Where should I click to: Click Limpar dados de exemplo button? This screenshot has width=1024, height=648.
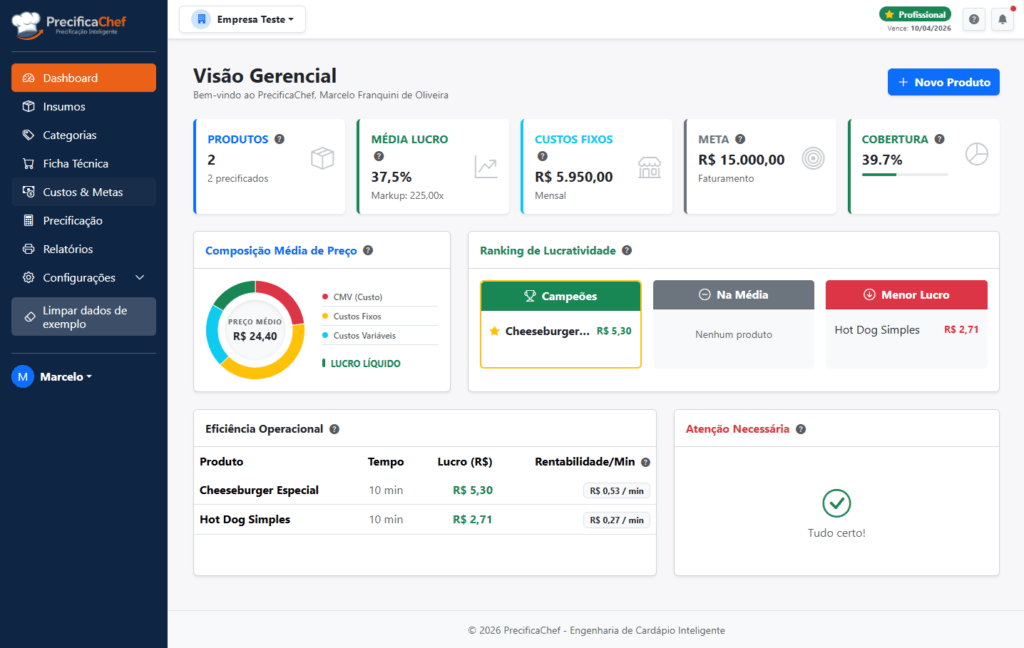pyautogui.click(x=84, y=317)
